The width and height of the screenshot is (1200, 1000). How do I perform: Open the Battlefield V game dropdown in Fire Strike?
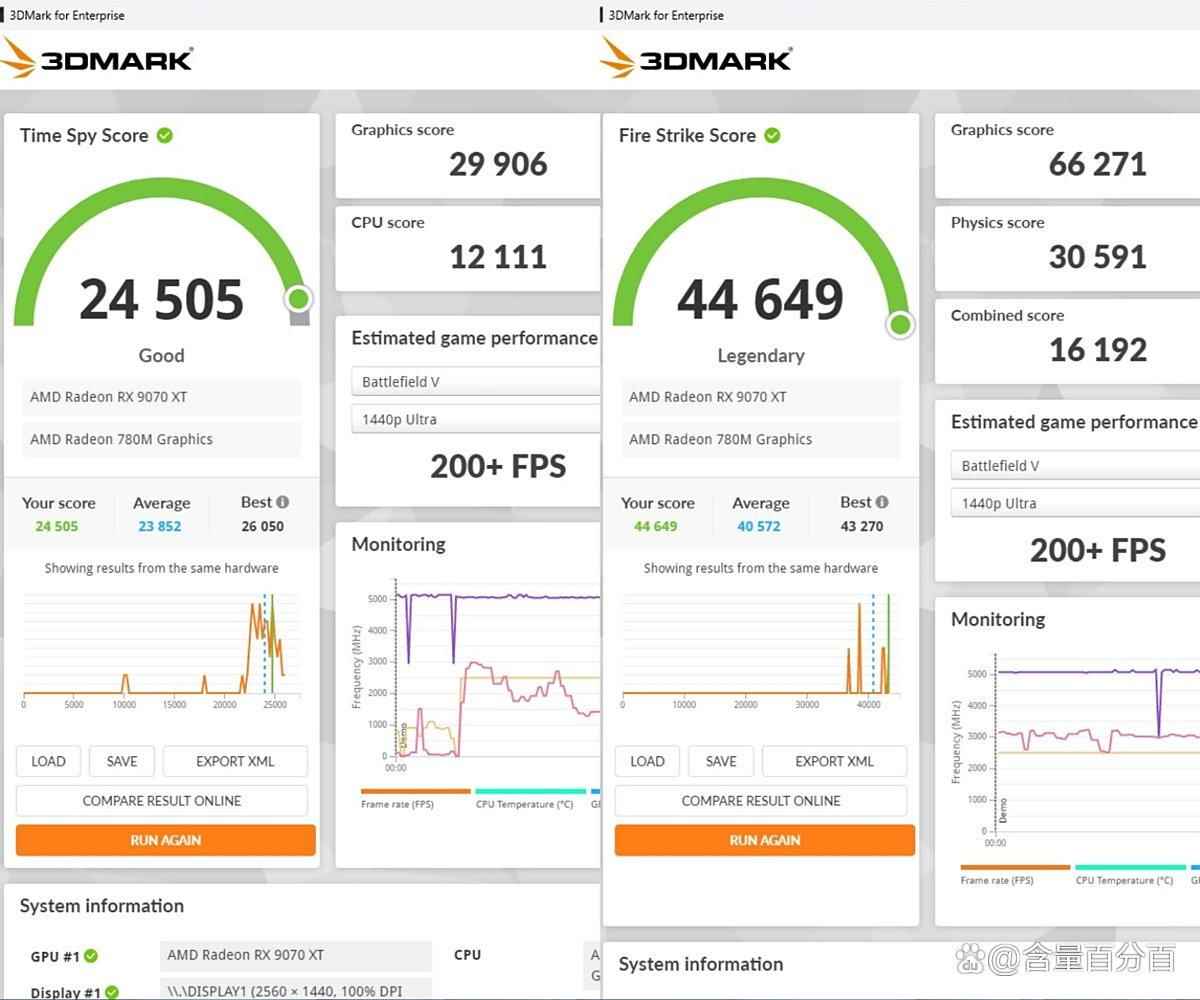pyautogui.click(x=1075, y=465)
